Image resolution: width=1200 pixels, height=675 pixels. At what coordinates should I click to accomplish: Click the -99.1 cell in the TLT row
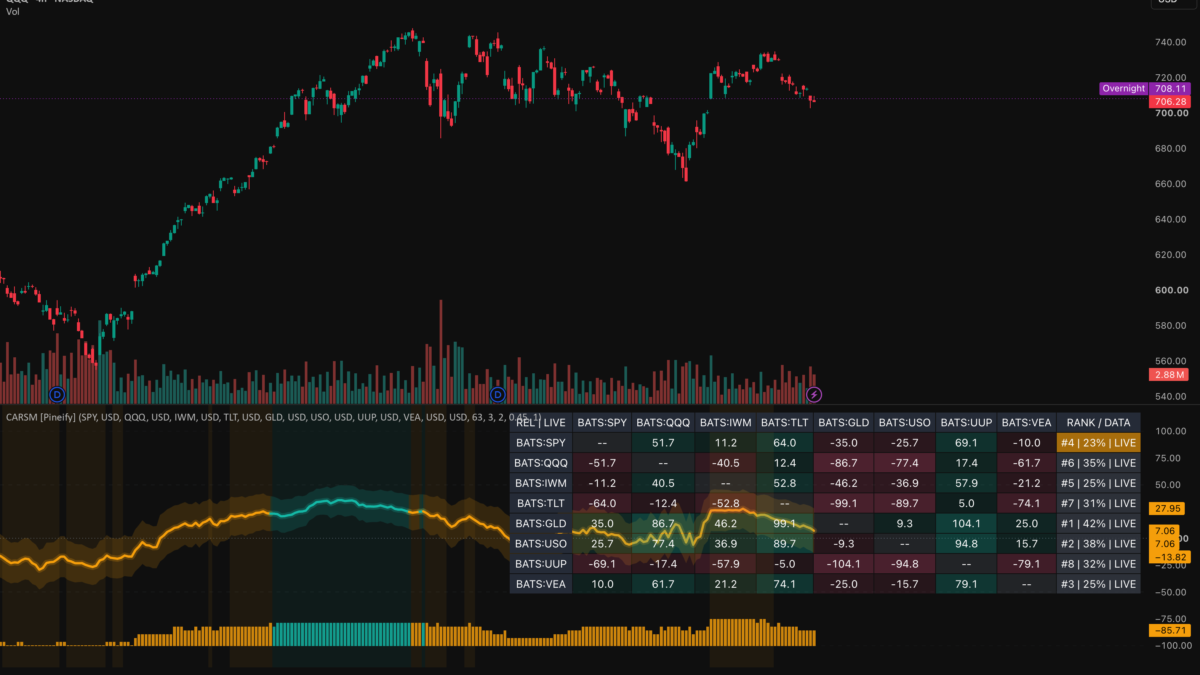tap(845, 503)
